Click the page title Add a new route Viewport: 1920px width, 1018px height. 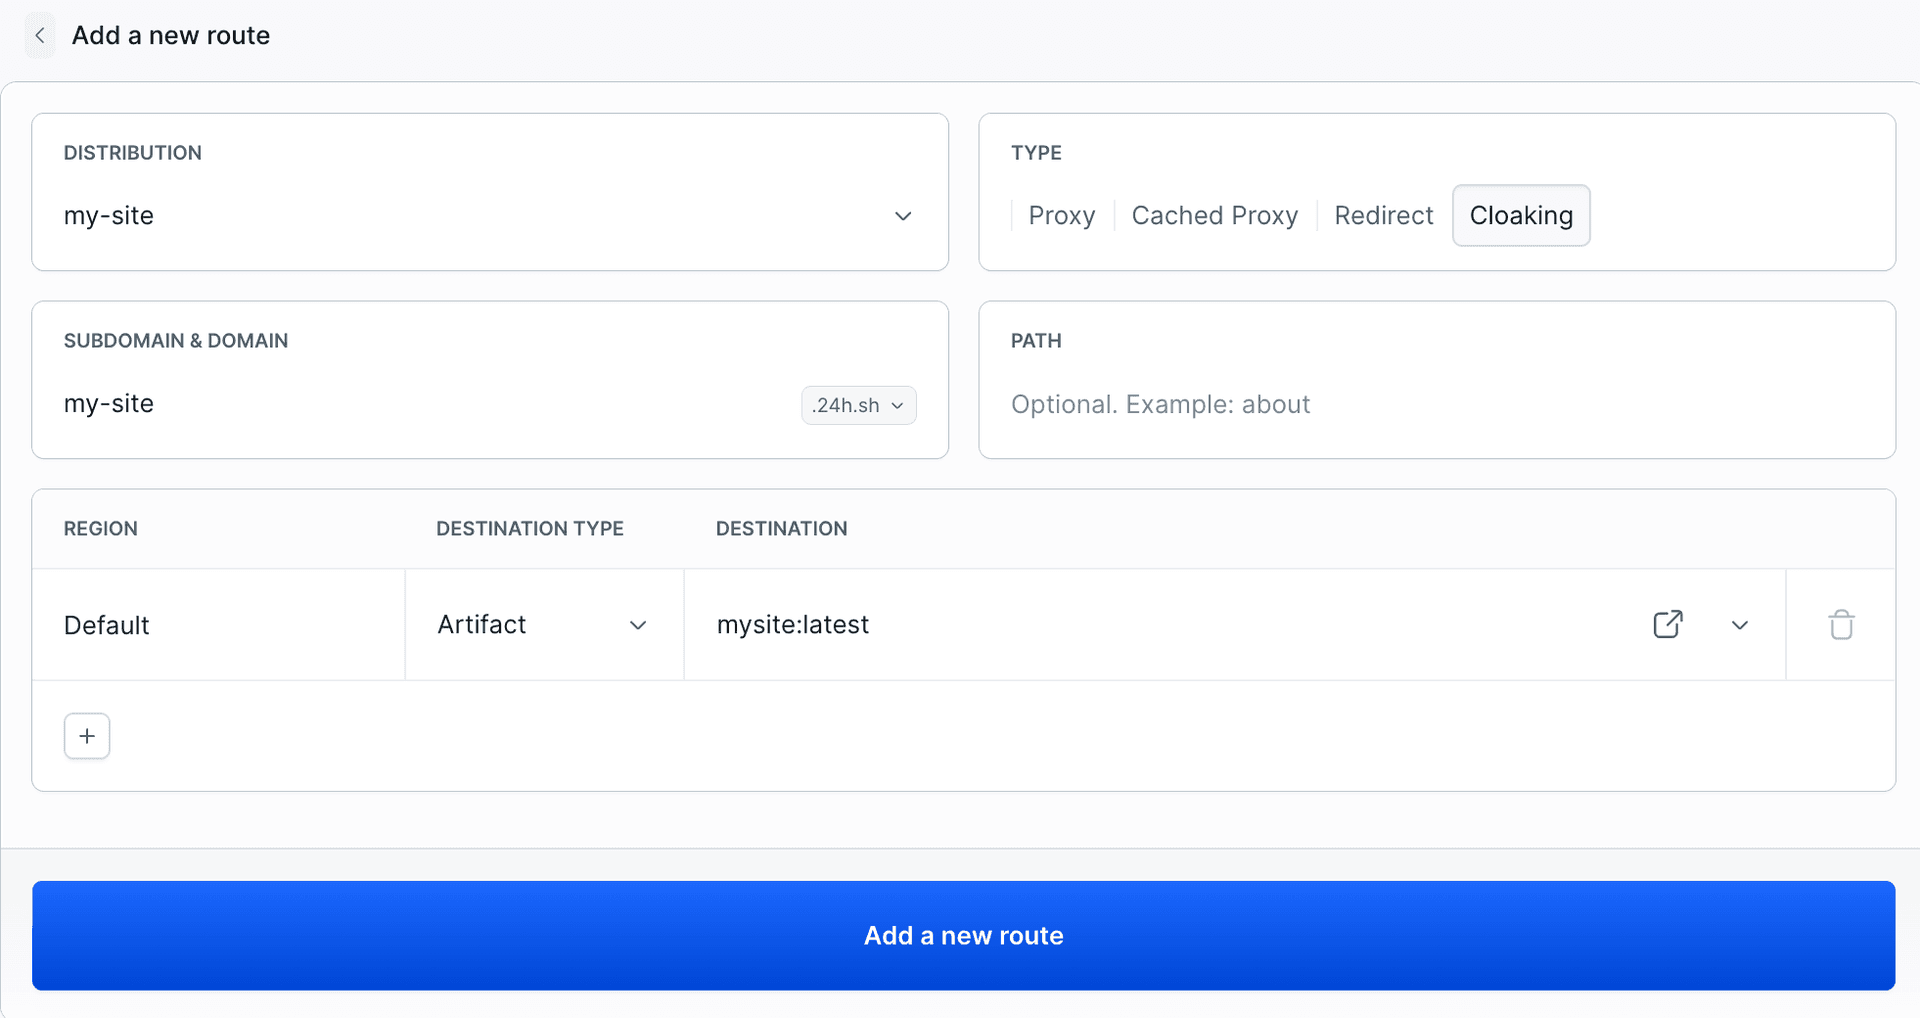pyautogui.click(x=171, y=36)
